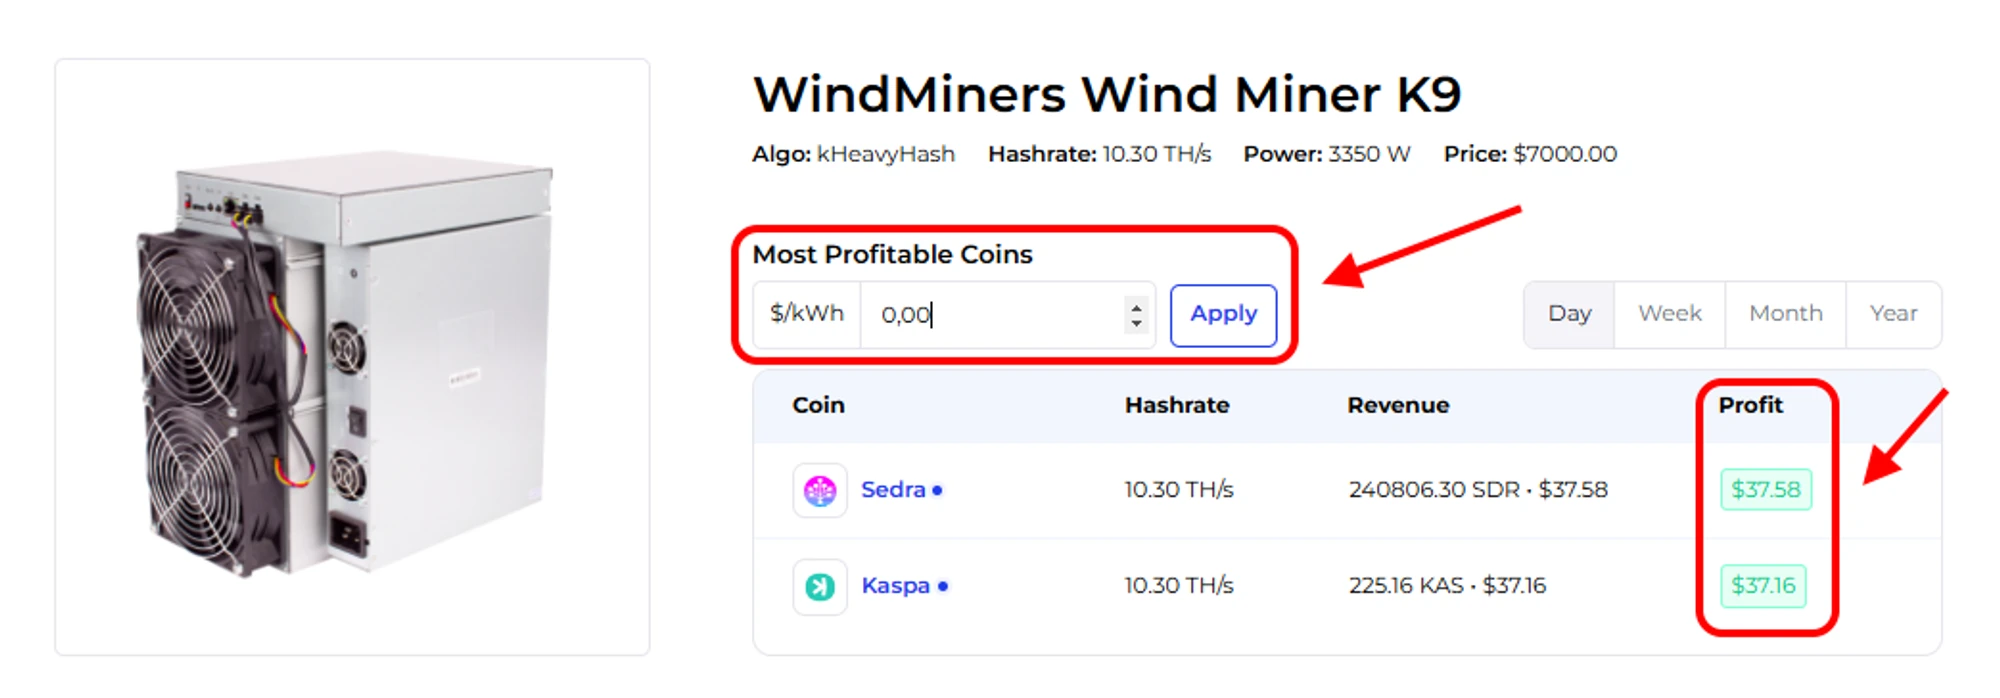The image size is (2000, 698).
Task: Switch to the Day tab
Action: (x=1569, y=314)
